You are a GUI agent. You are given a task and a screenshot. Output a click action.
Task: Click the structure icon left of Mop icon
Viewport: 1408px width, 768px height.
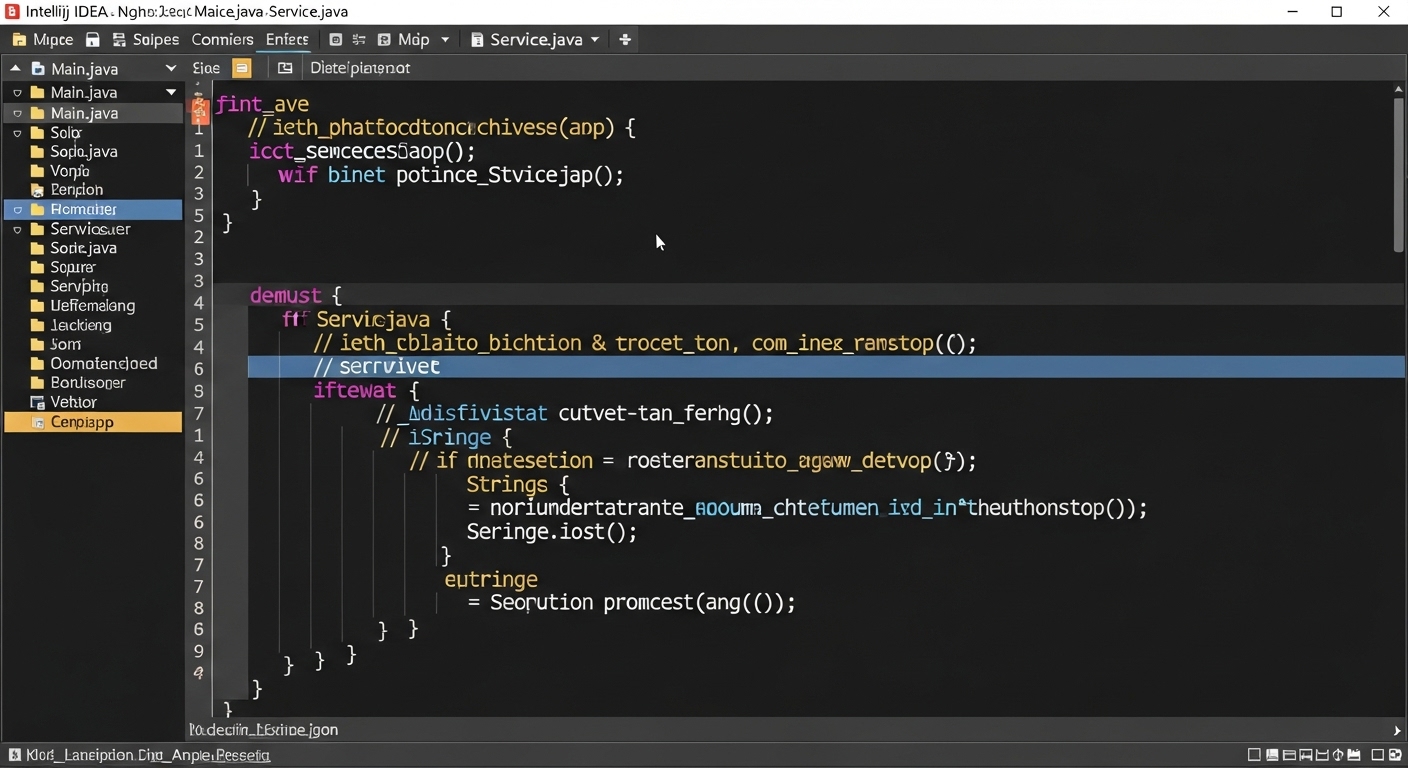359,40
